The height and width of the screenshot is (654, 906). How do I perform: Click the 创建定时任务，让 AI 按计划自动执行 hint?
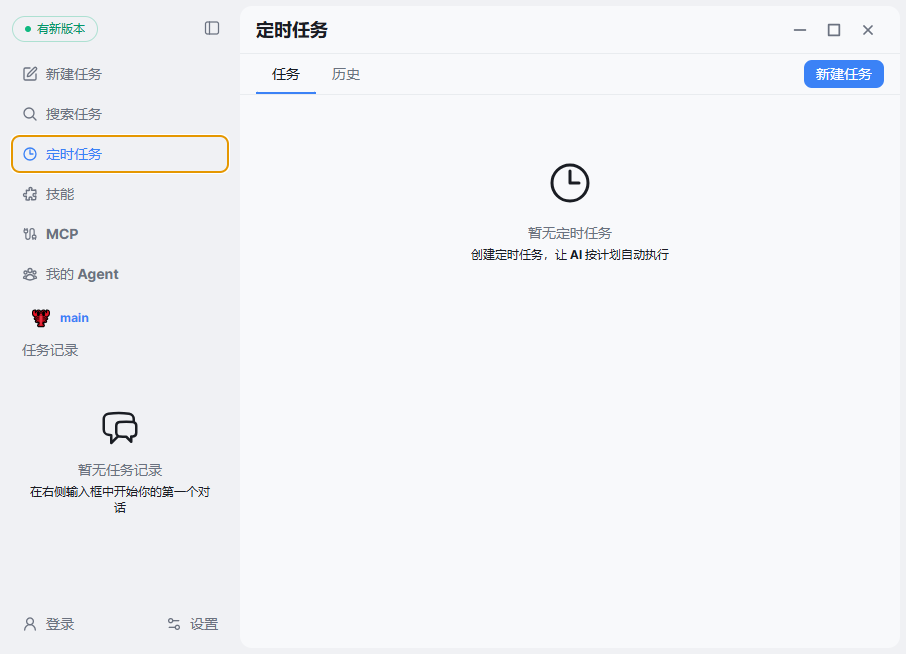point(570,255)
